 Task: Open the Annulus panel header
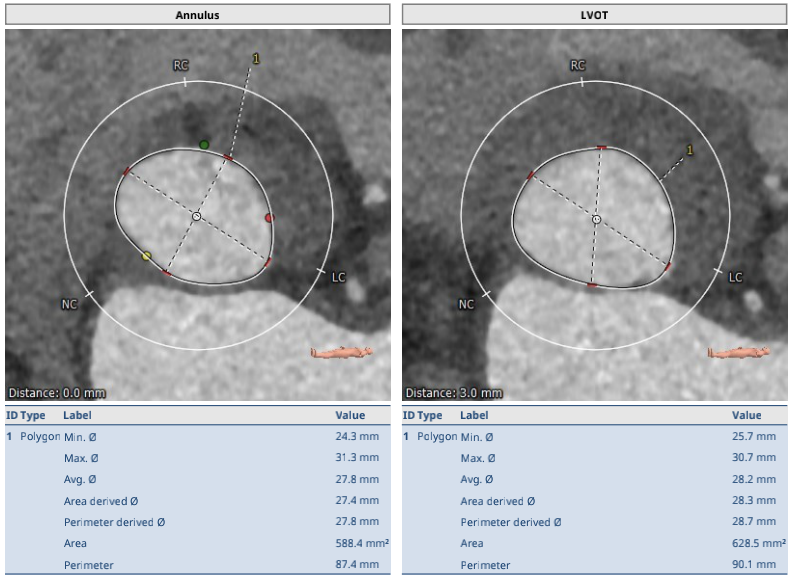pyautogui.click(x=197, y=14)
